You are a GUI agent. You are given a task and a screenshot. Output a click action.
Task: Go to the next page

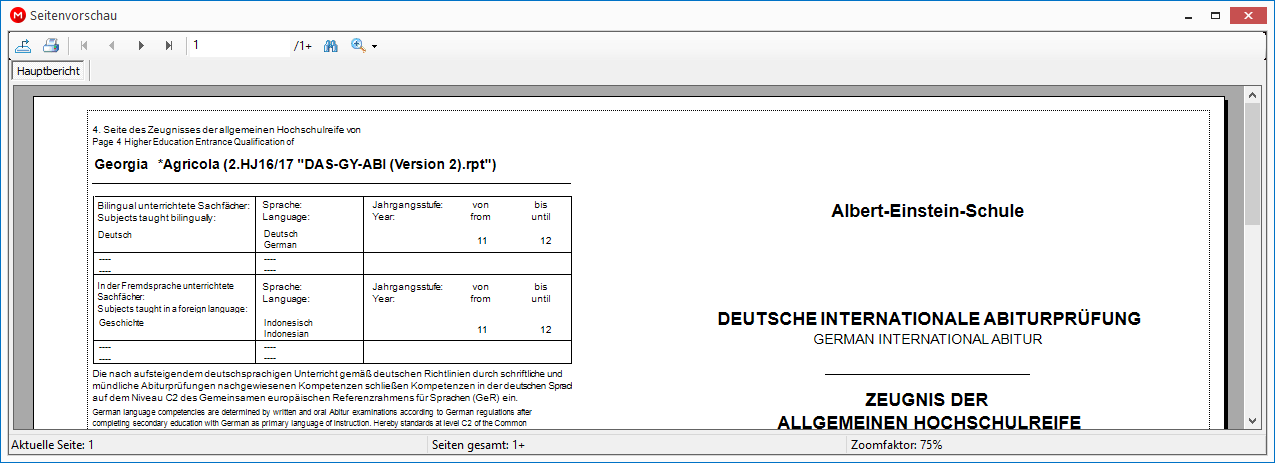(141, 46)
